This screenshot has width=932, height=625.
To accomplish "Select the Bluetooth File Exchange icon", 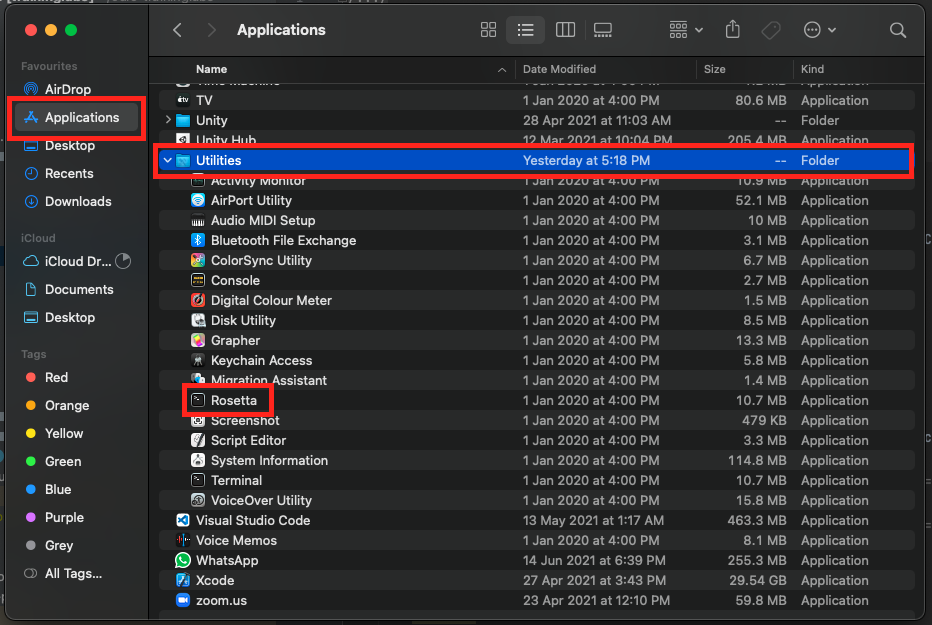I will (x=198, y=240).
